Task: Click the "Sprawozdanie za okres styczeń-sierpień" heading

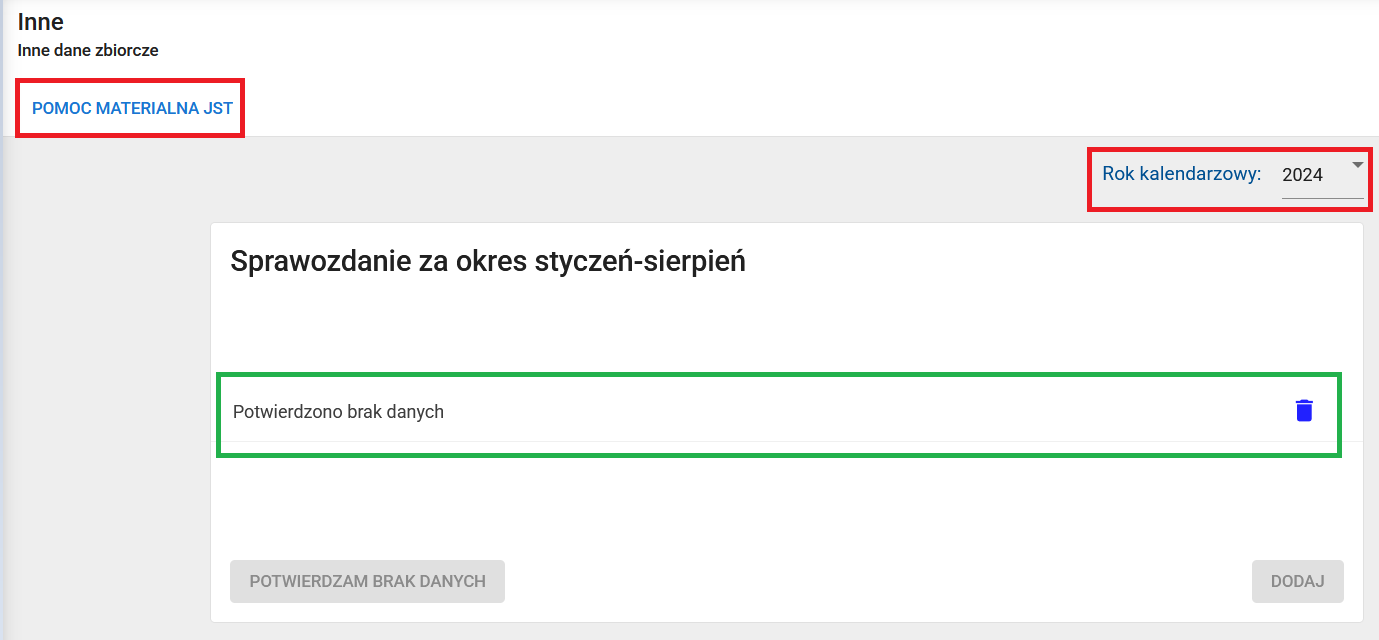Action: pos(487,261)
